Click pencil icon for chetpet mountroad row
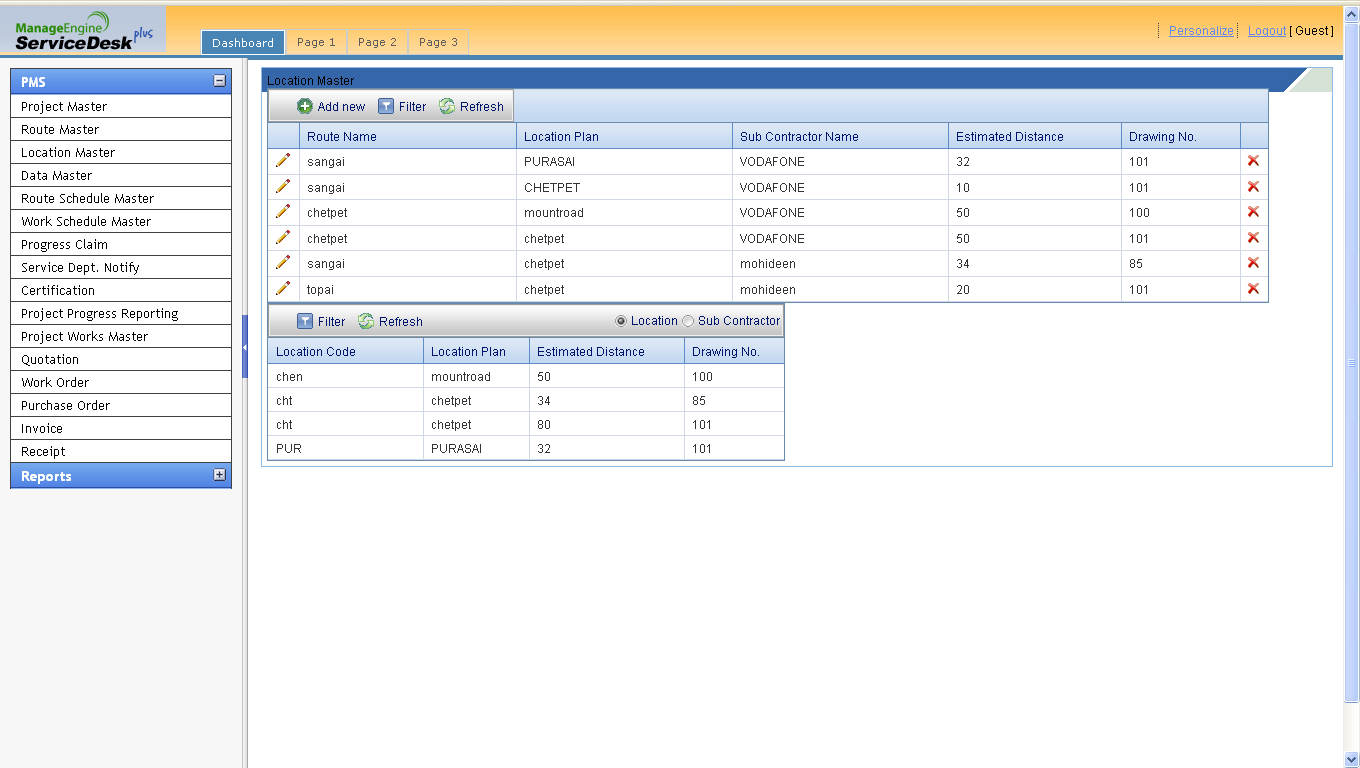 pos(283,211)
